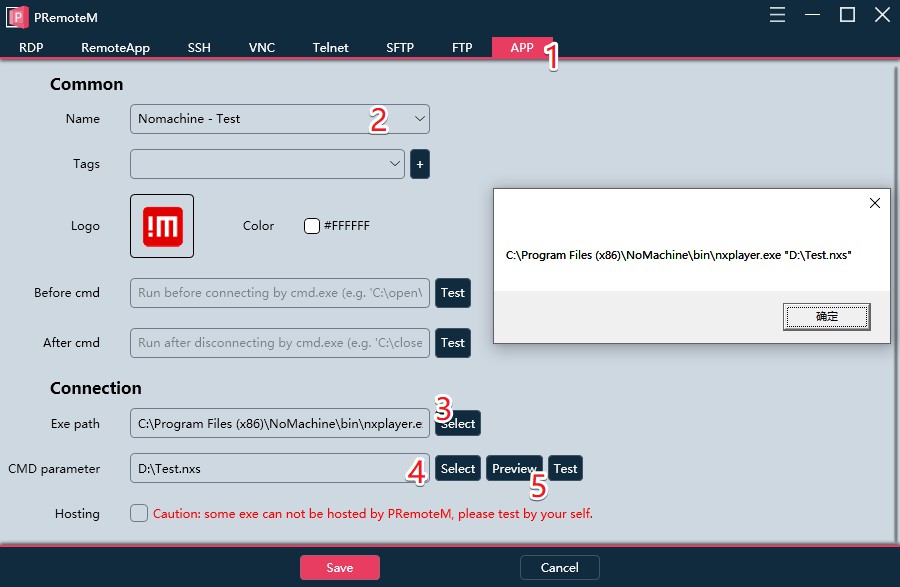Switch to the RDP tab
Viewport: 900px width, 587px height.
point(31,48)
